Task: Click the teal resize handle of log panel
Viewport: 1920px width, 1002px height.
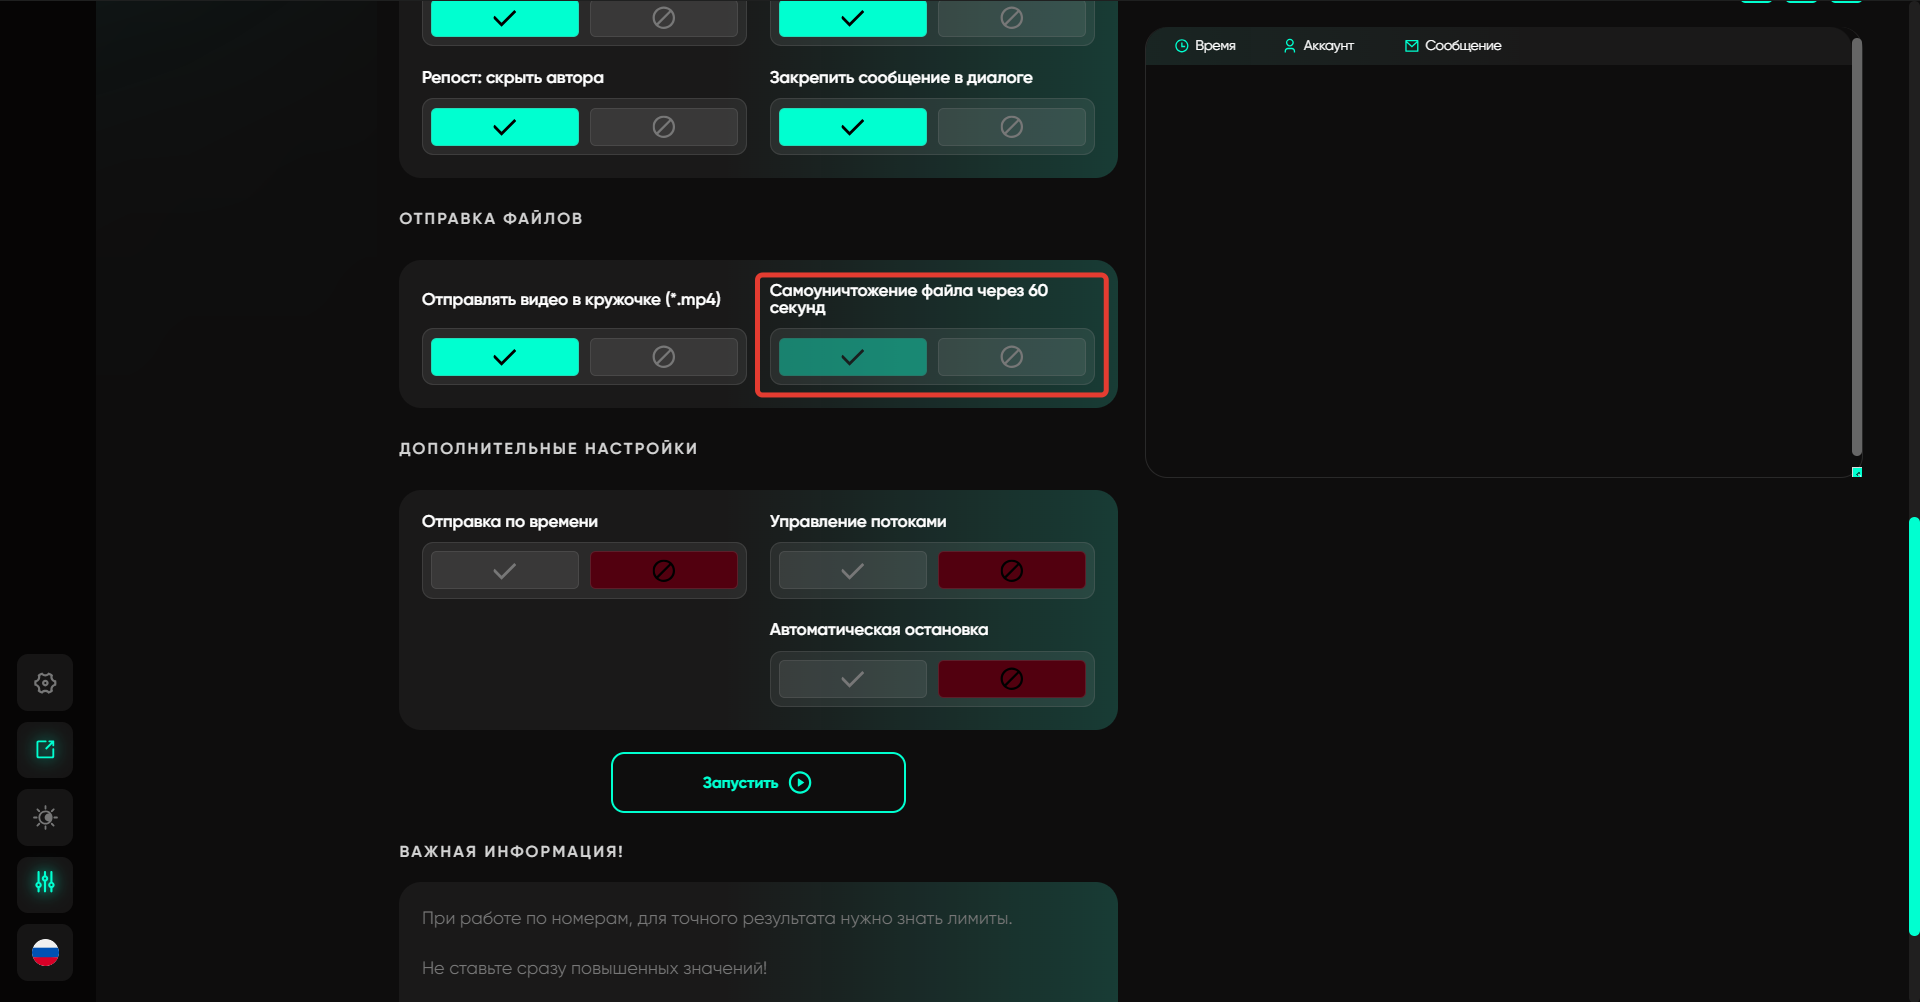Action: point(1857,472)
